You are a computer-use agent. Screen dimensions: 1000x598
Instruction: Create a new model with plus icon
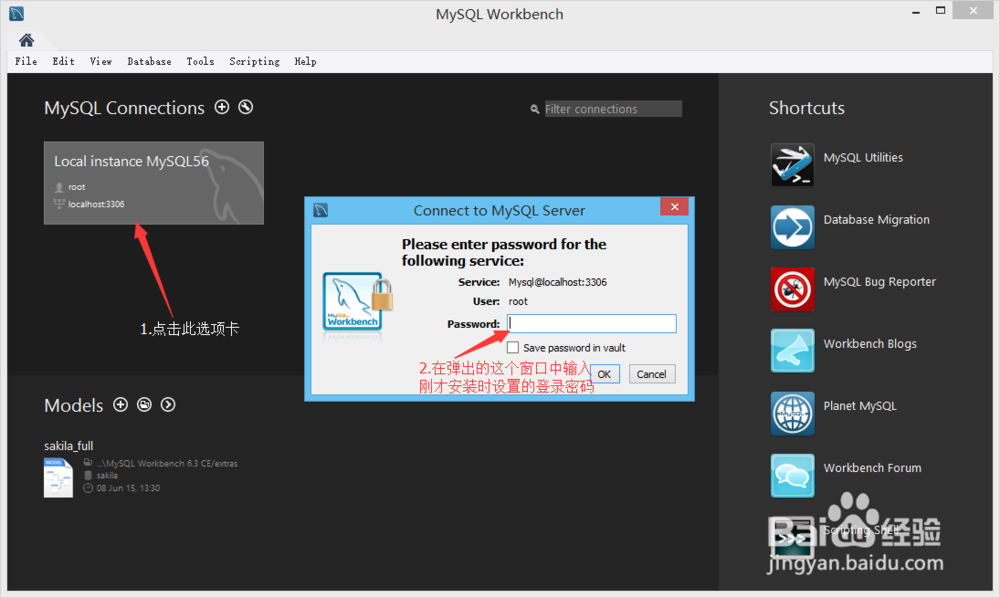(x=120, y=405)
